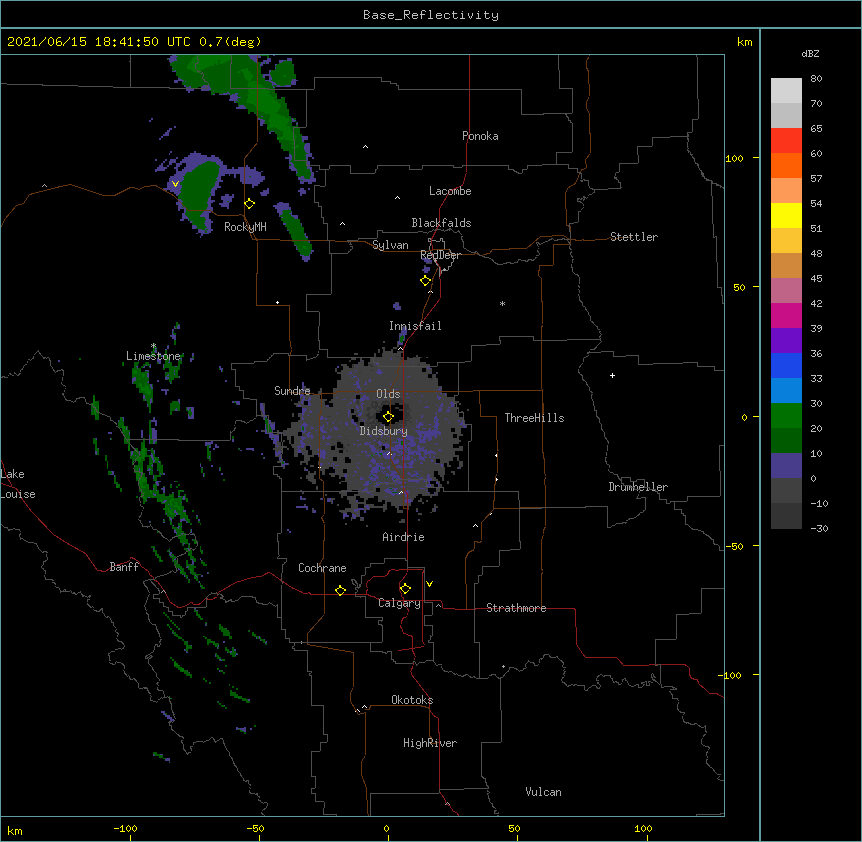Image resolution: width=862 pixels, height=842 pixels.
Task: Click the -30 value on the dBZ scale
Action: (x=819, y=528)
